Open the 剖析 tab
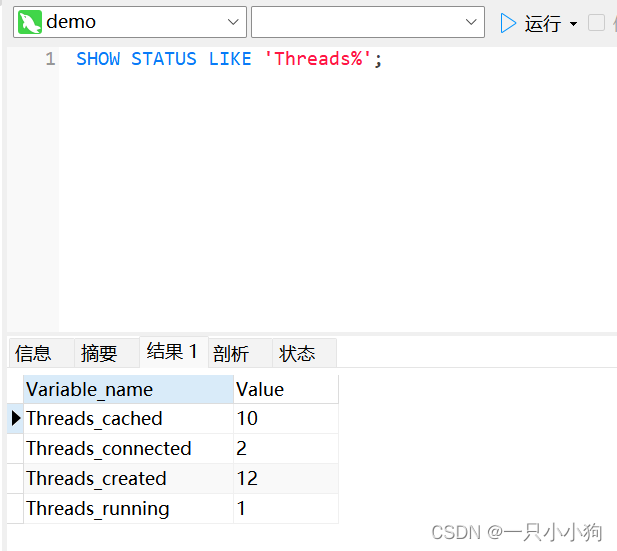617x551 pixels. 240,353
